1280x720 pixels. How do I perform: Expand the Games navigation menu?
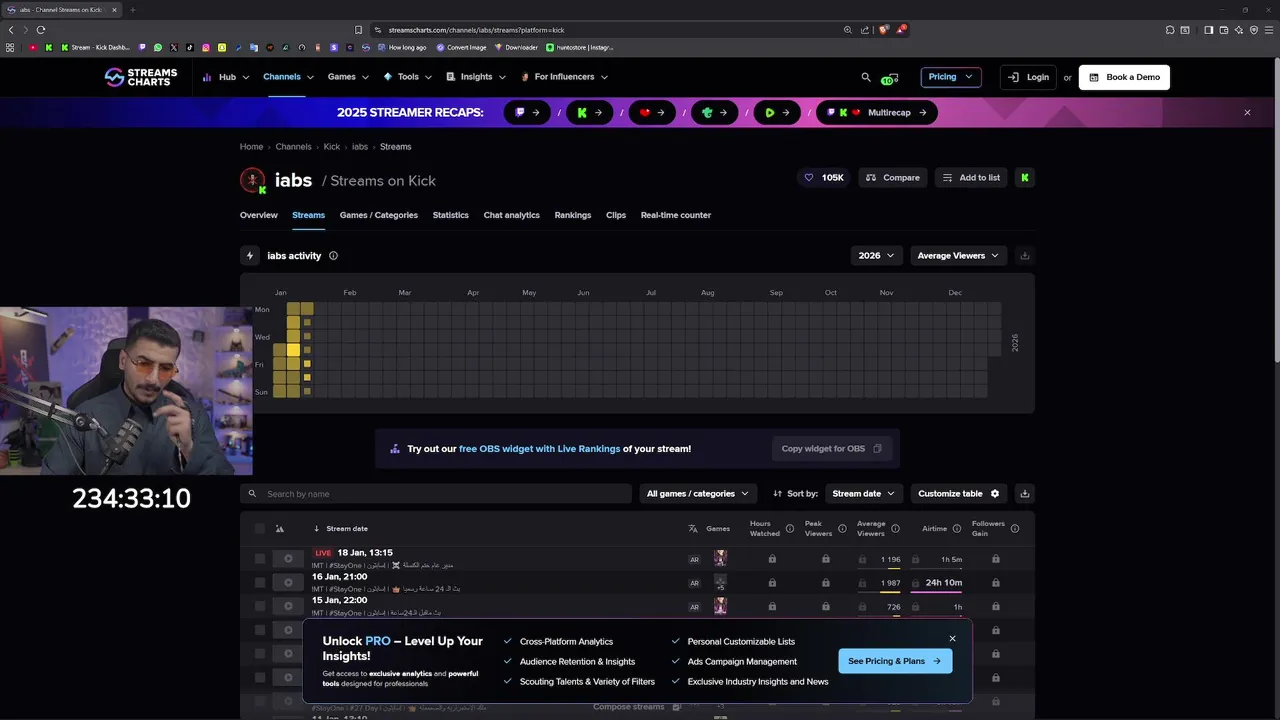(348, 77)
